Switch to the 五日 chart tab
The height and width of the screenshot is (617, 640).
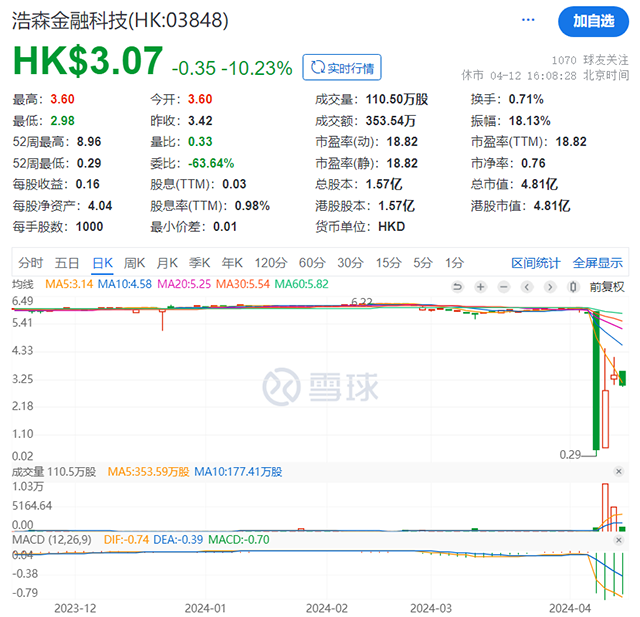[67, 263]
